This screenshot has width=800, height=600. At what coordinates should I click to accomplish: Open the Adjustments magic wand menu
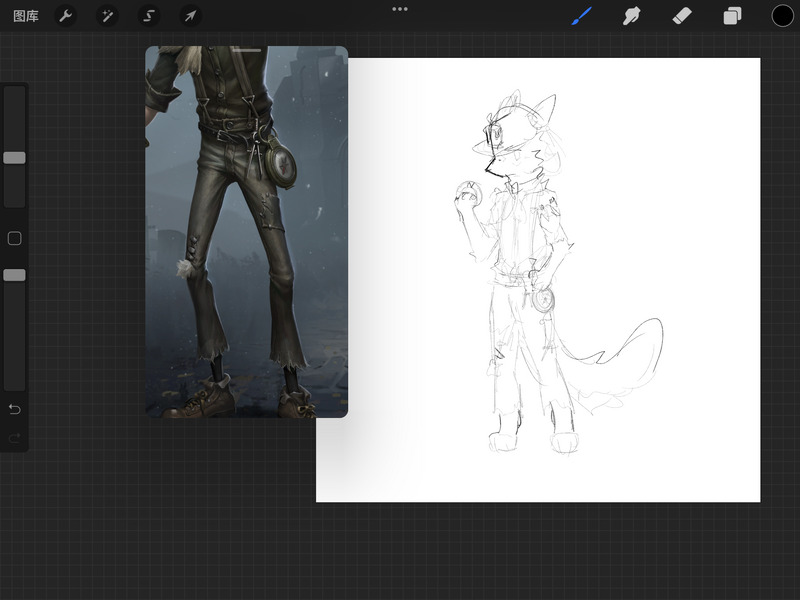click(x=107, y=16)
